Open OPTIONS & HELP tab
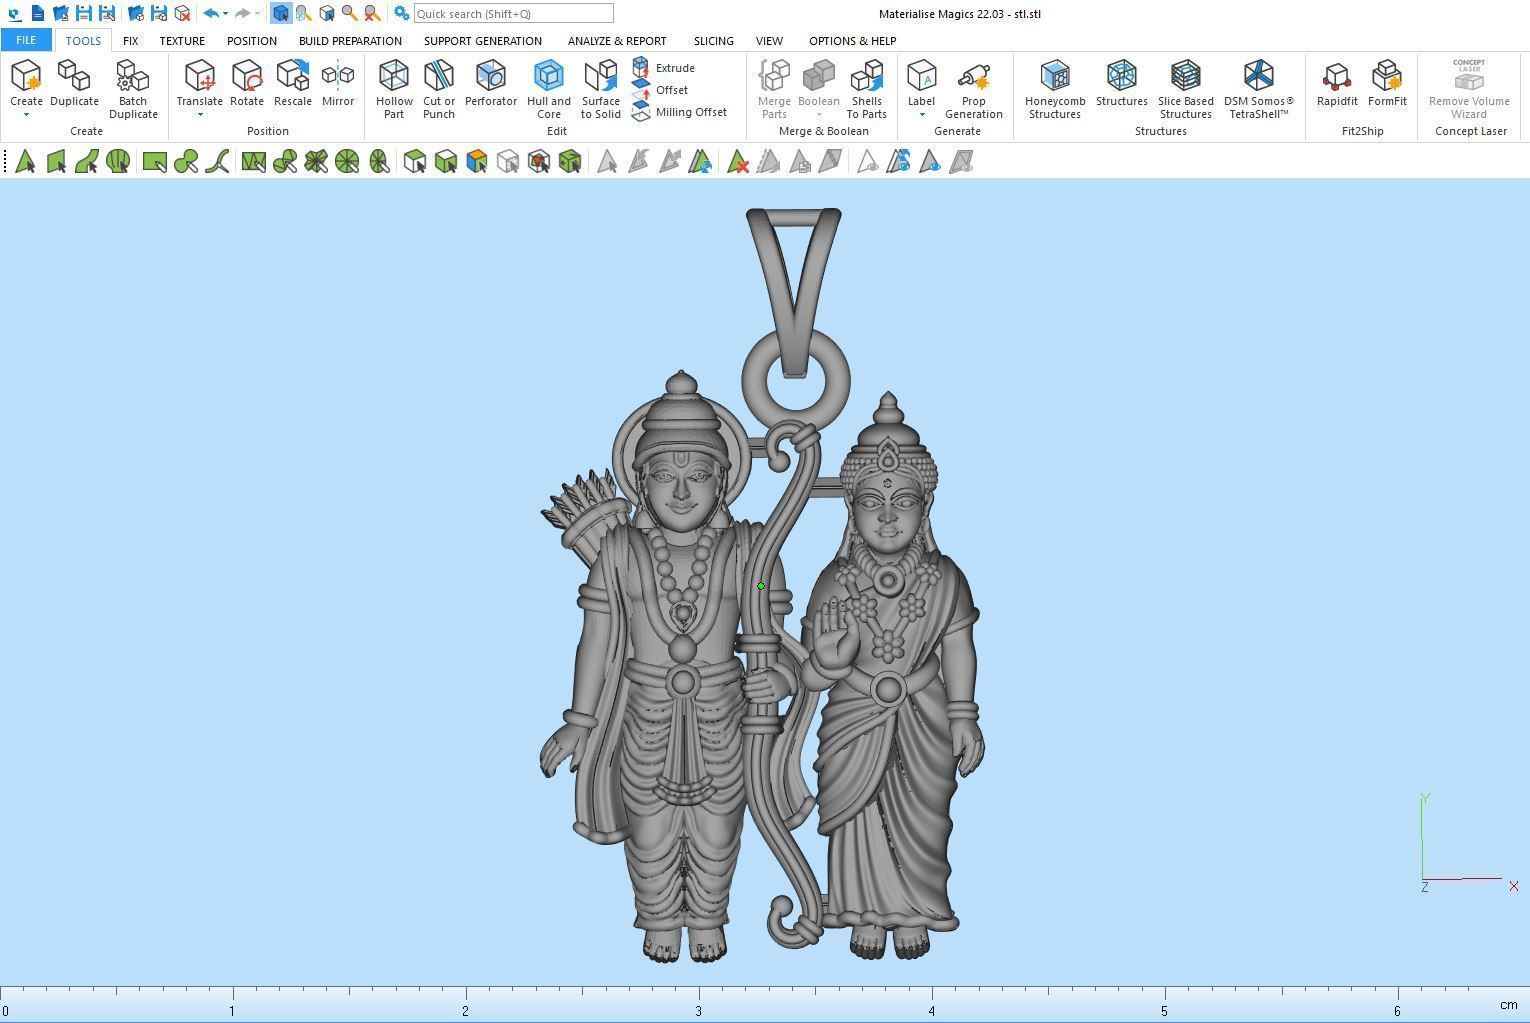The image size is (1530, 1023). point(852,41)
